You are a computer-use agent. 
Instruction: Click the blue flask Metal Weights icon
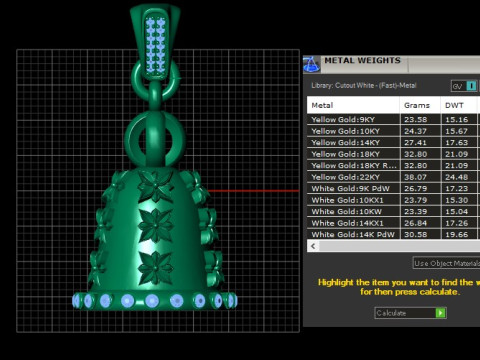point(311,64)
